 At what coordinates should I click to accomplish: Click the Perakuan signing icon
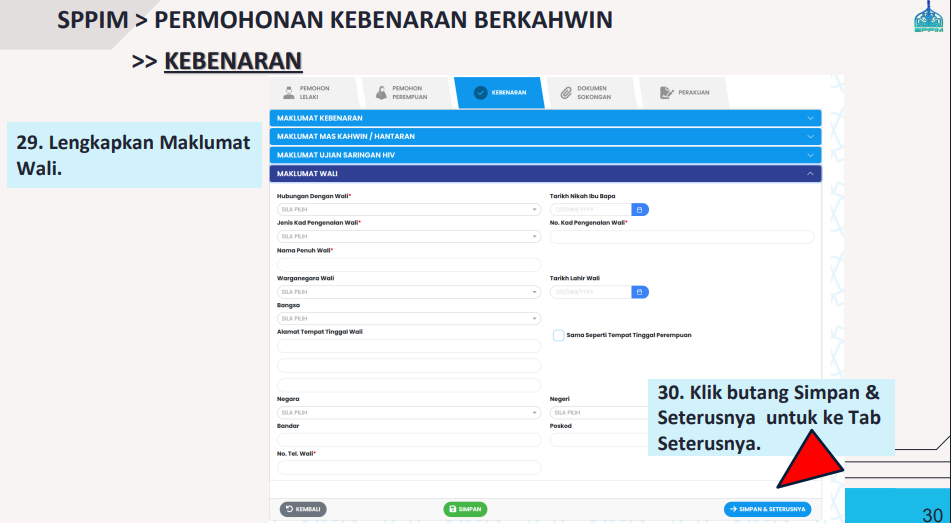[666, 93]
